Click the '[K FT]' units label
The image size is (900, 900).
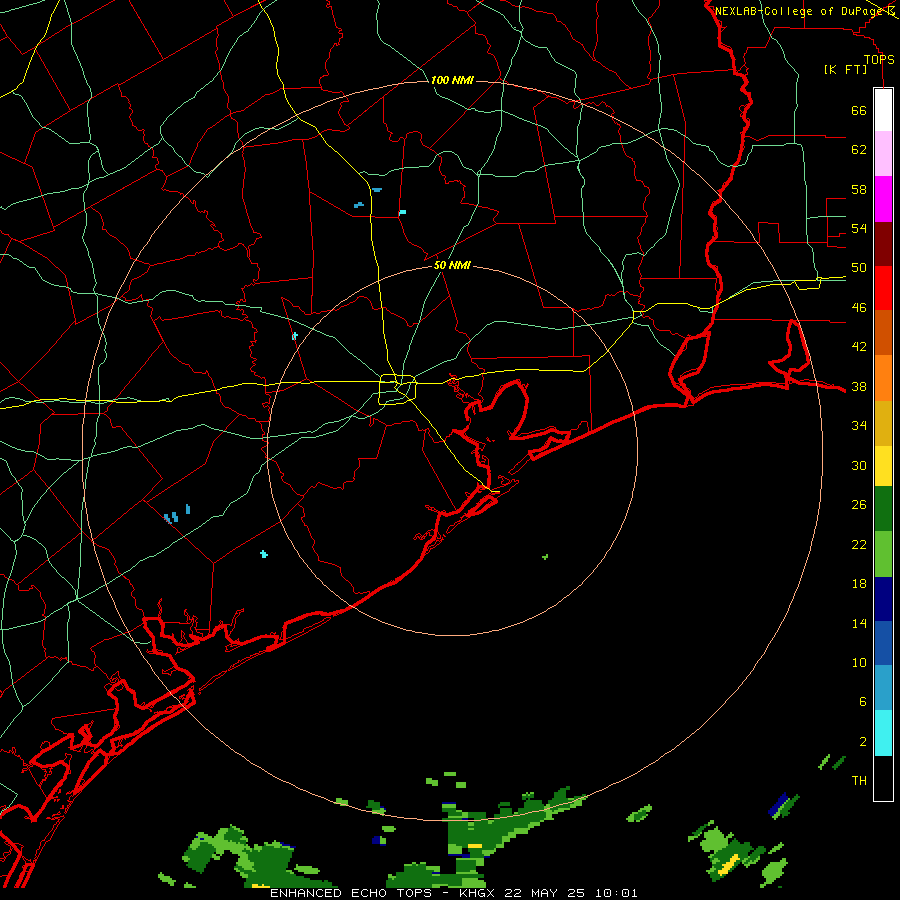coord(845,69)
